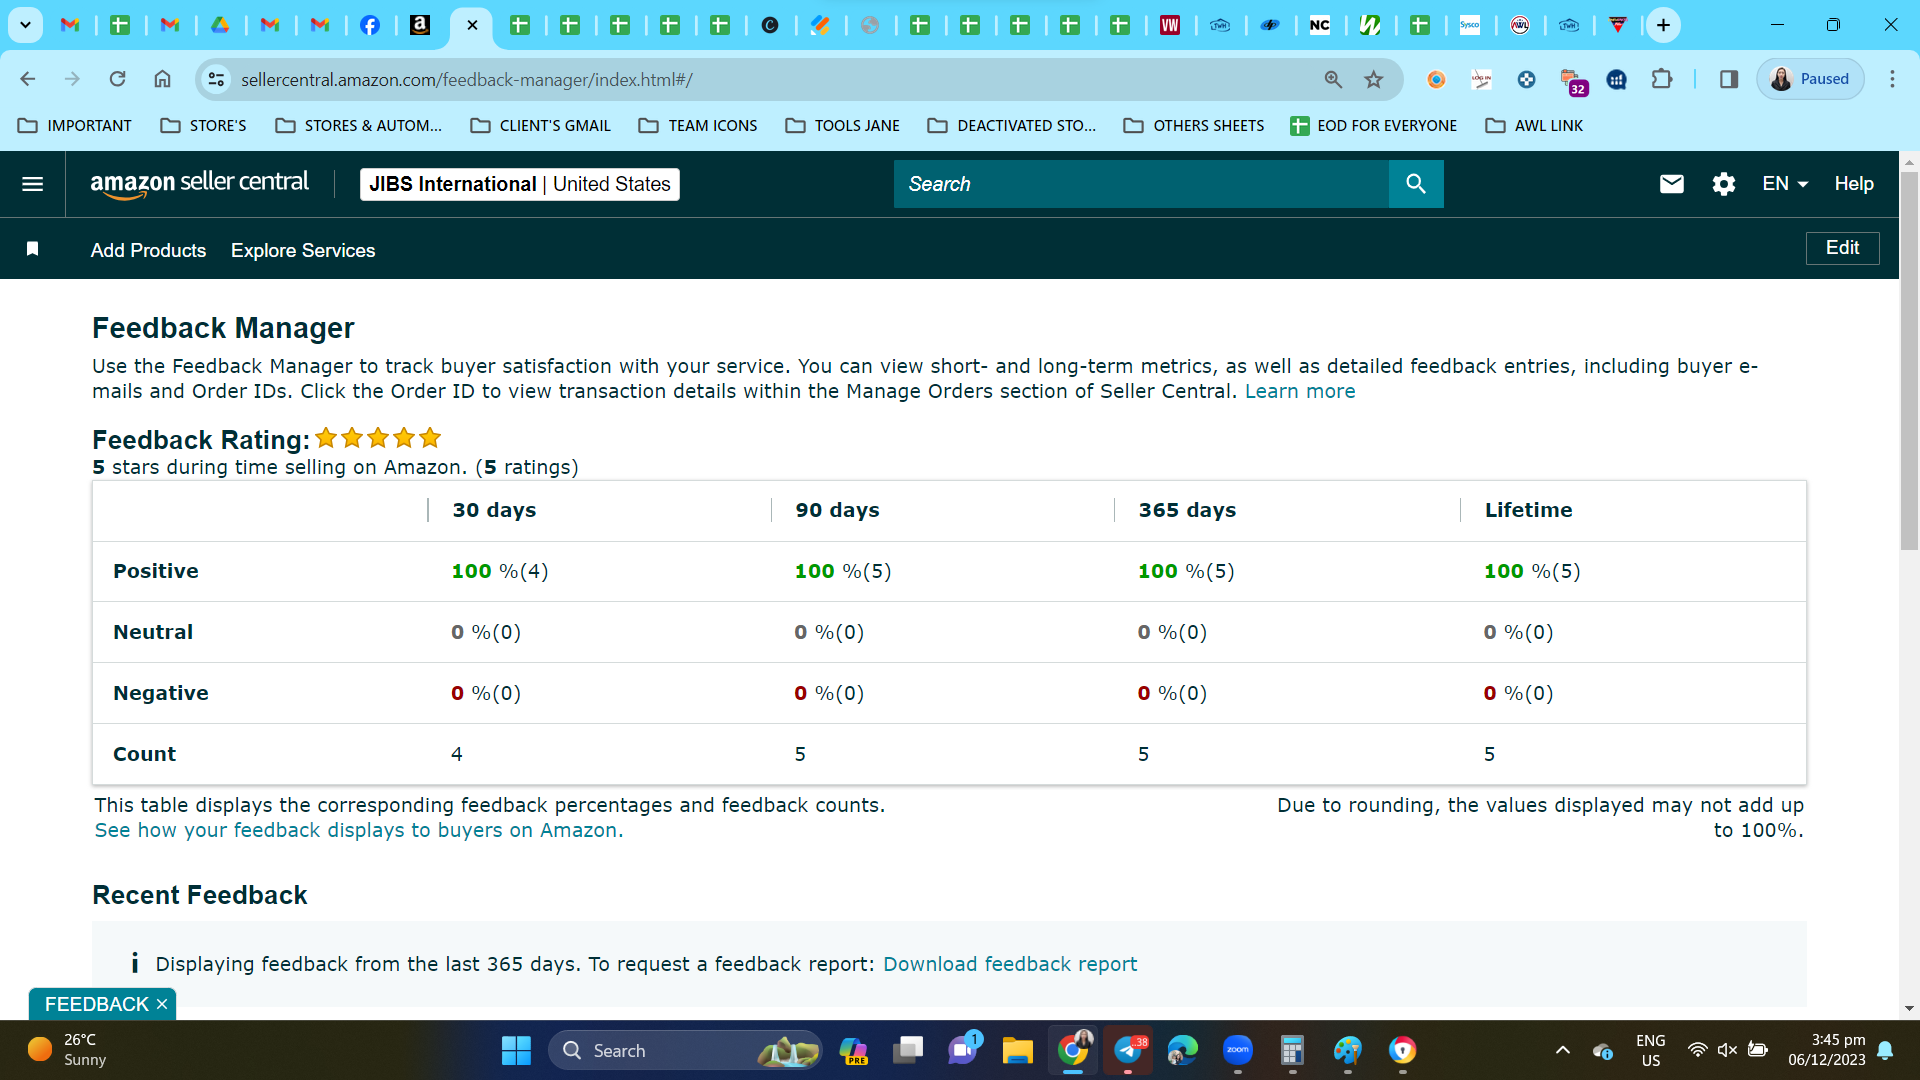1920x1080 pixels.
Task: Click into the Seller Central search field
Action: (1141, 184)
